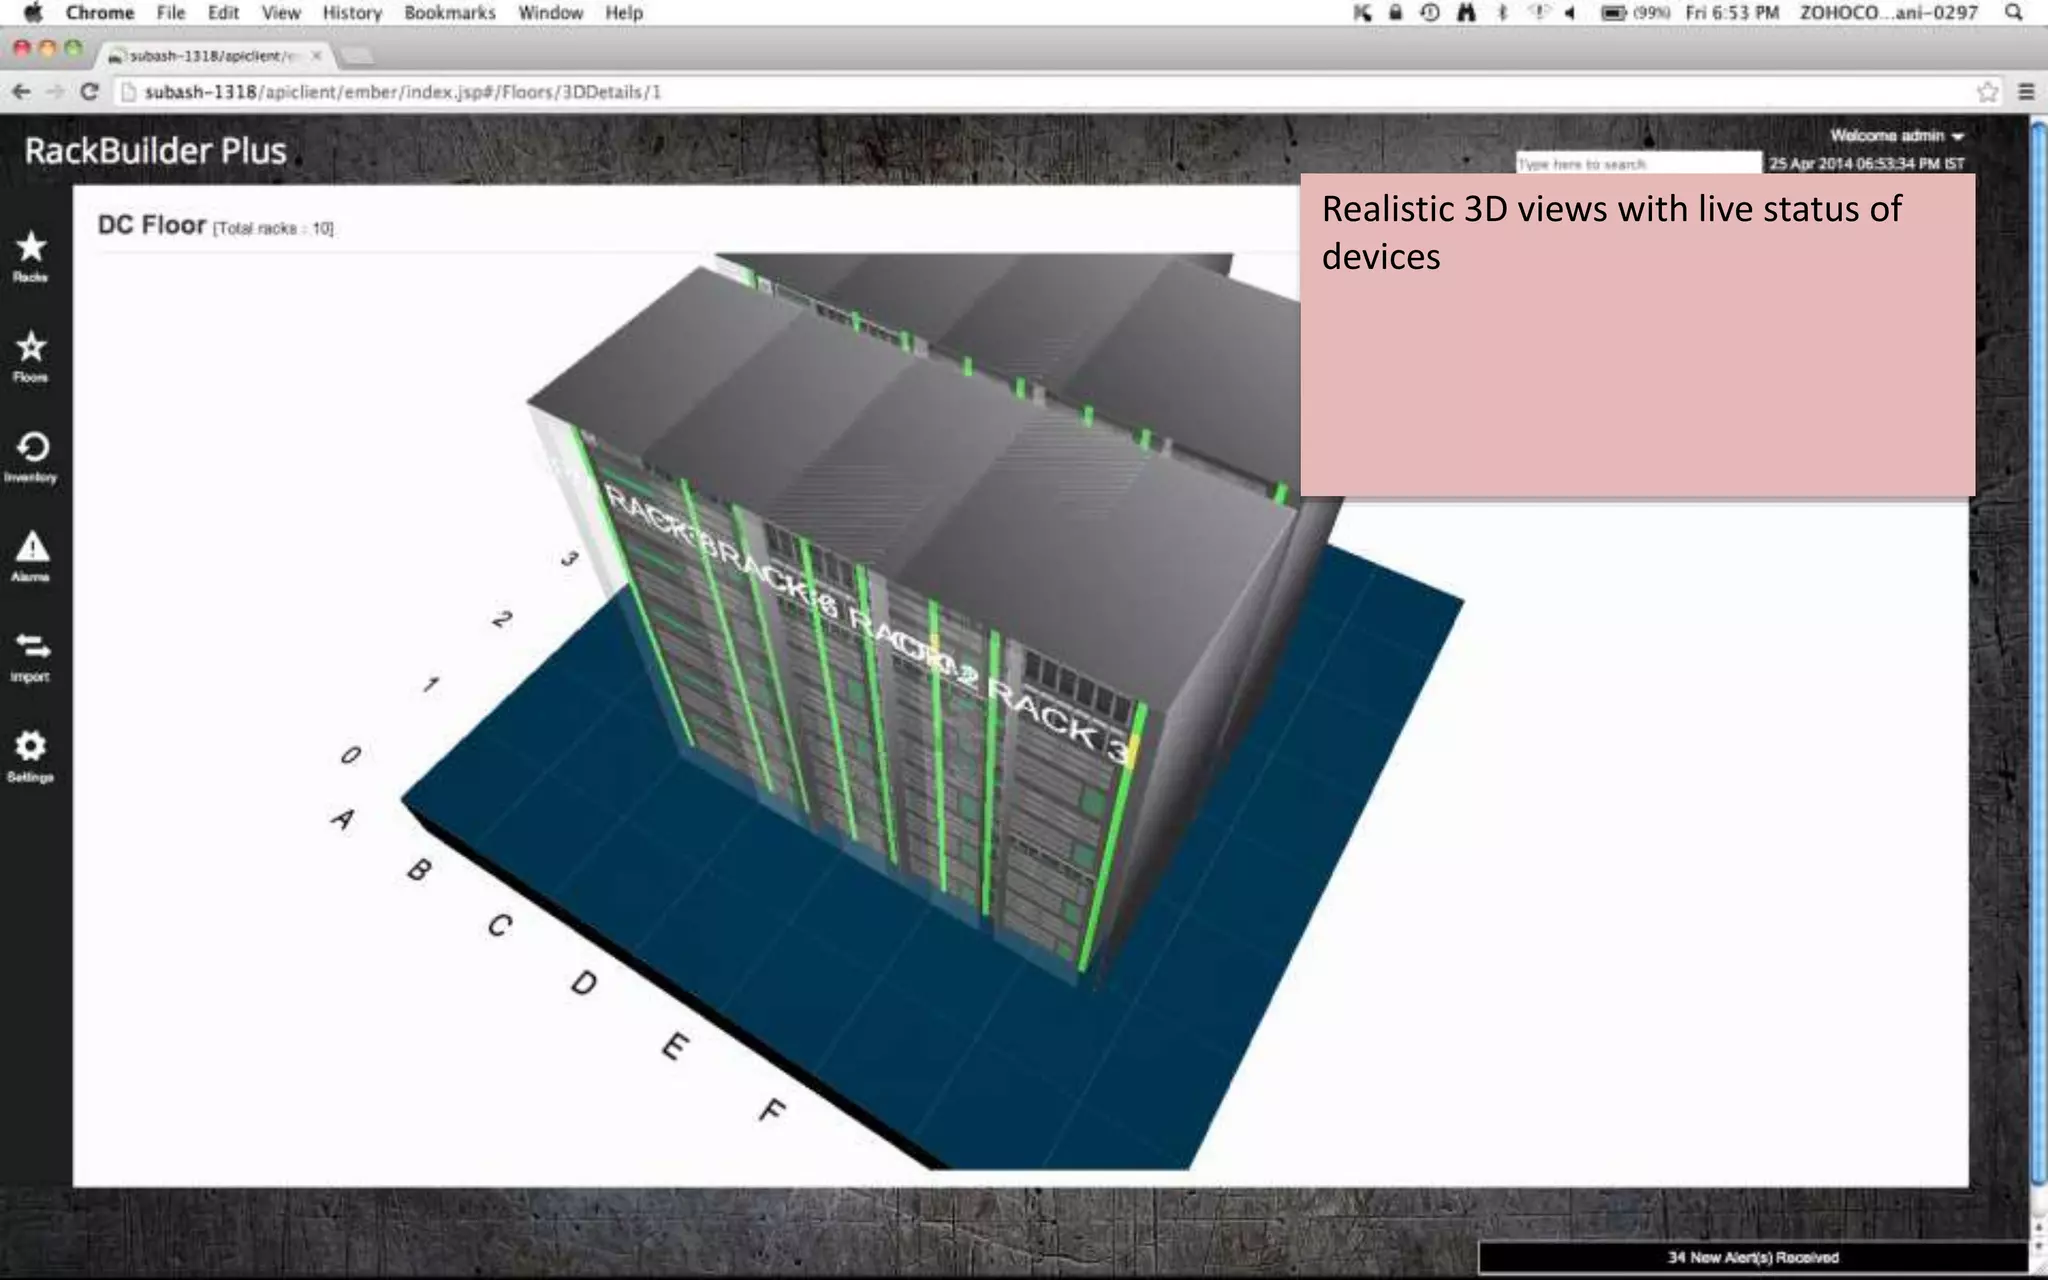
Task: Open the View menu
Action: pyautogui.click(x=281, y=13)
